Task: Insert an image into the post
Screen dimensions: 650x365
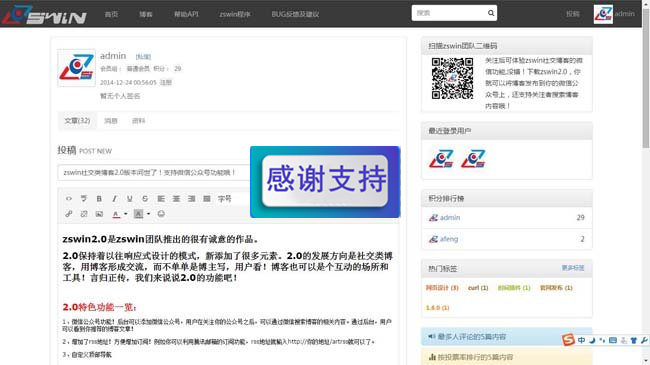Action: (99, 214)
